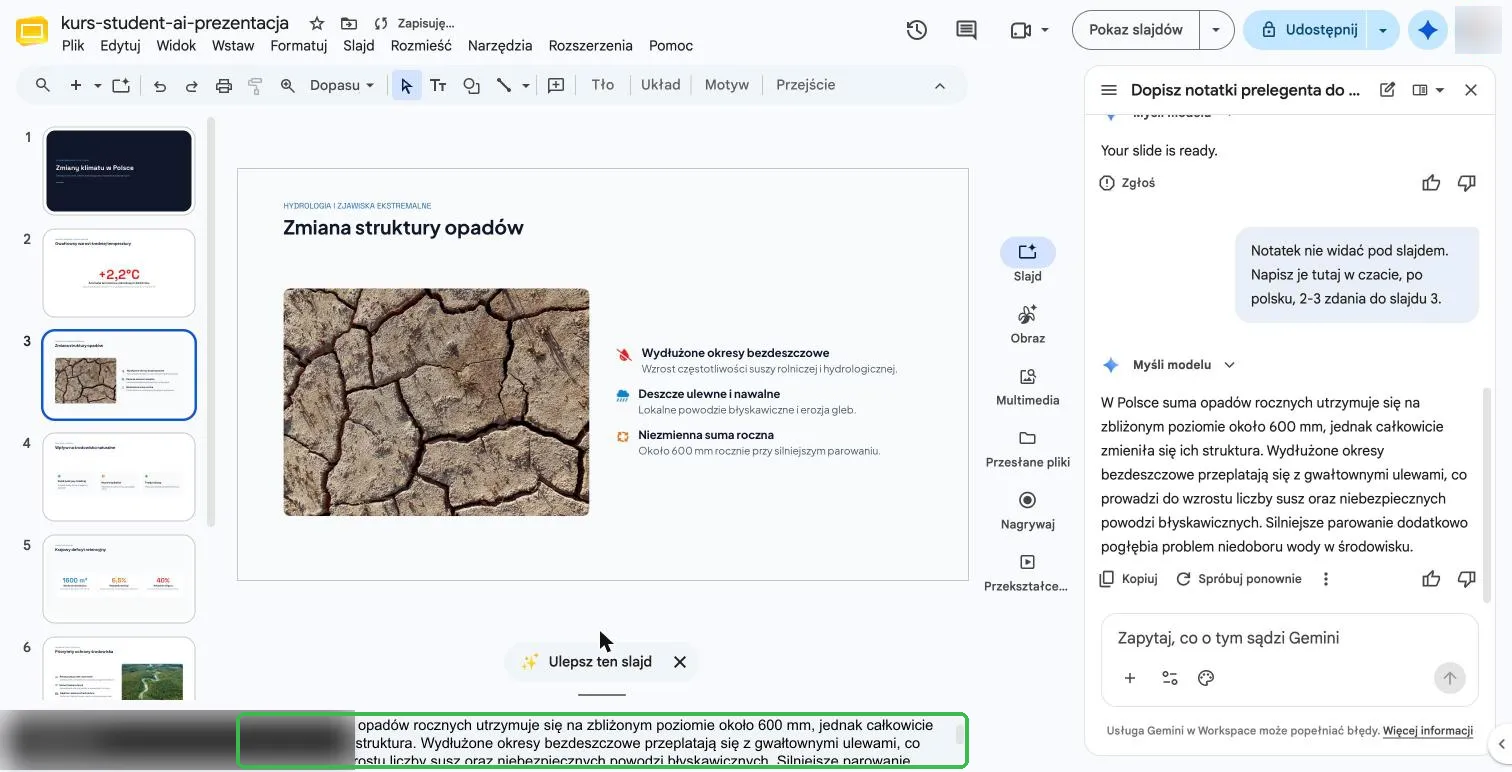Star the presentation title
This screenshot has height=772, width=1512.
coord(317,23)
